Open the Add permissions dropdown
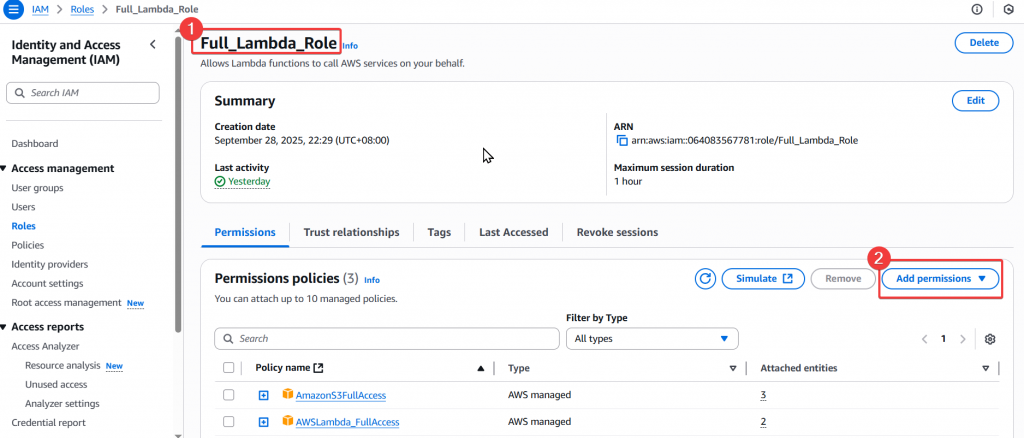 (940, 279)
